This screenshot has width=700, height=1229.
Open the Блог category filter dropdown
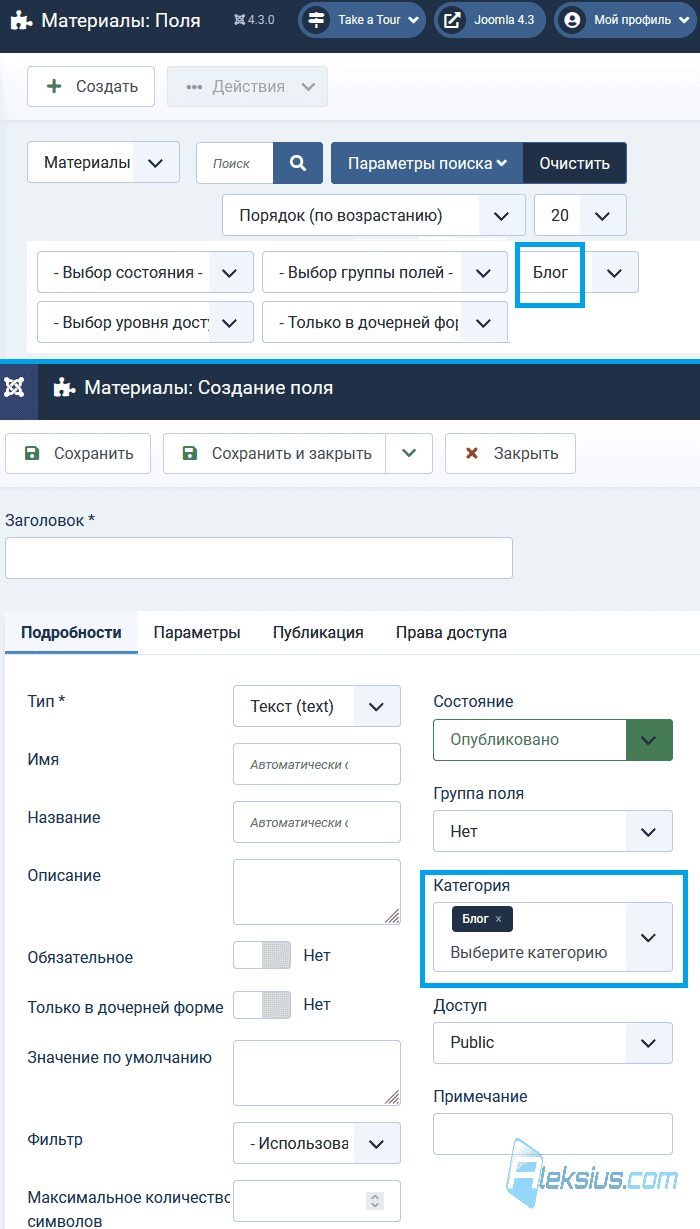[577, 272]
